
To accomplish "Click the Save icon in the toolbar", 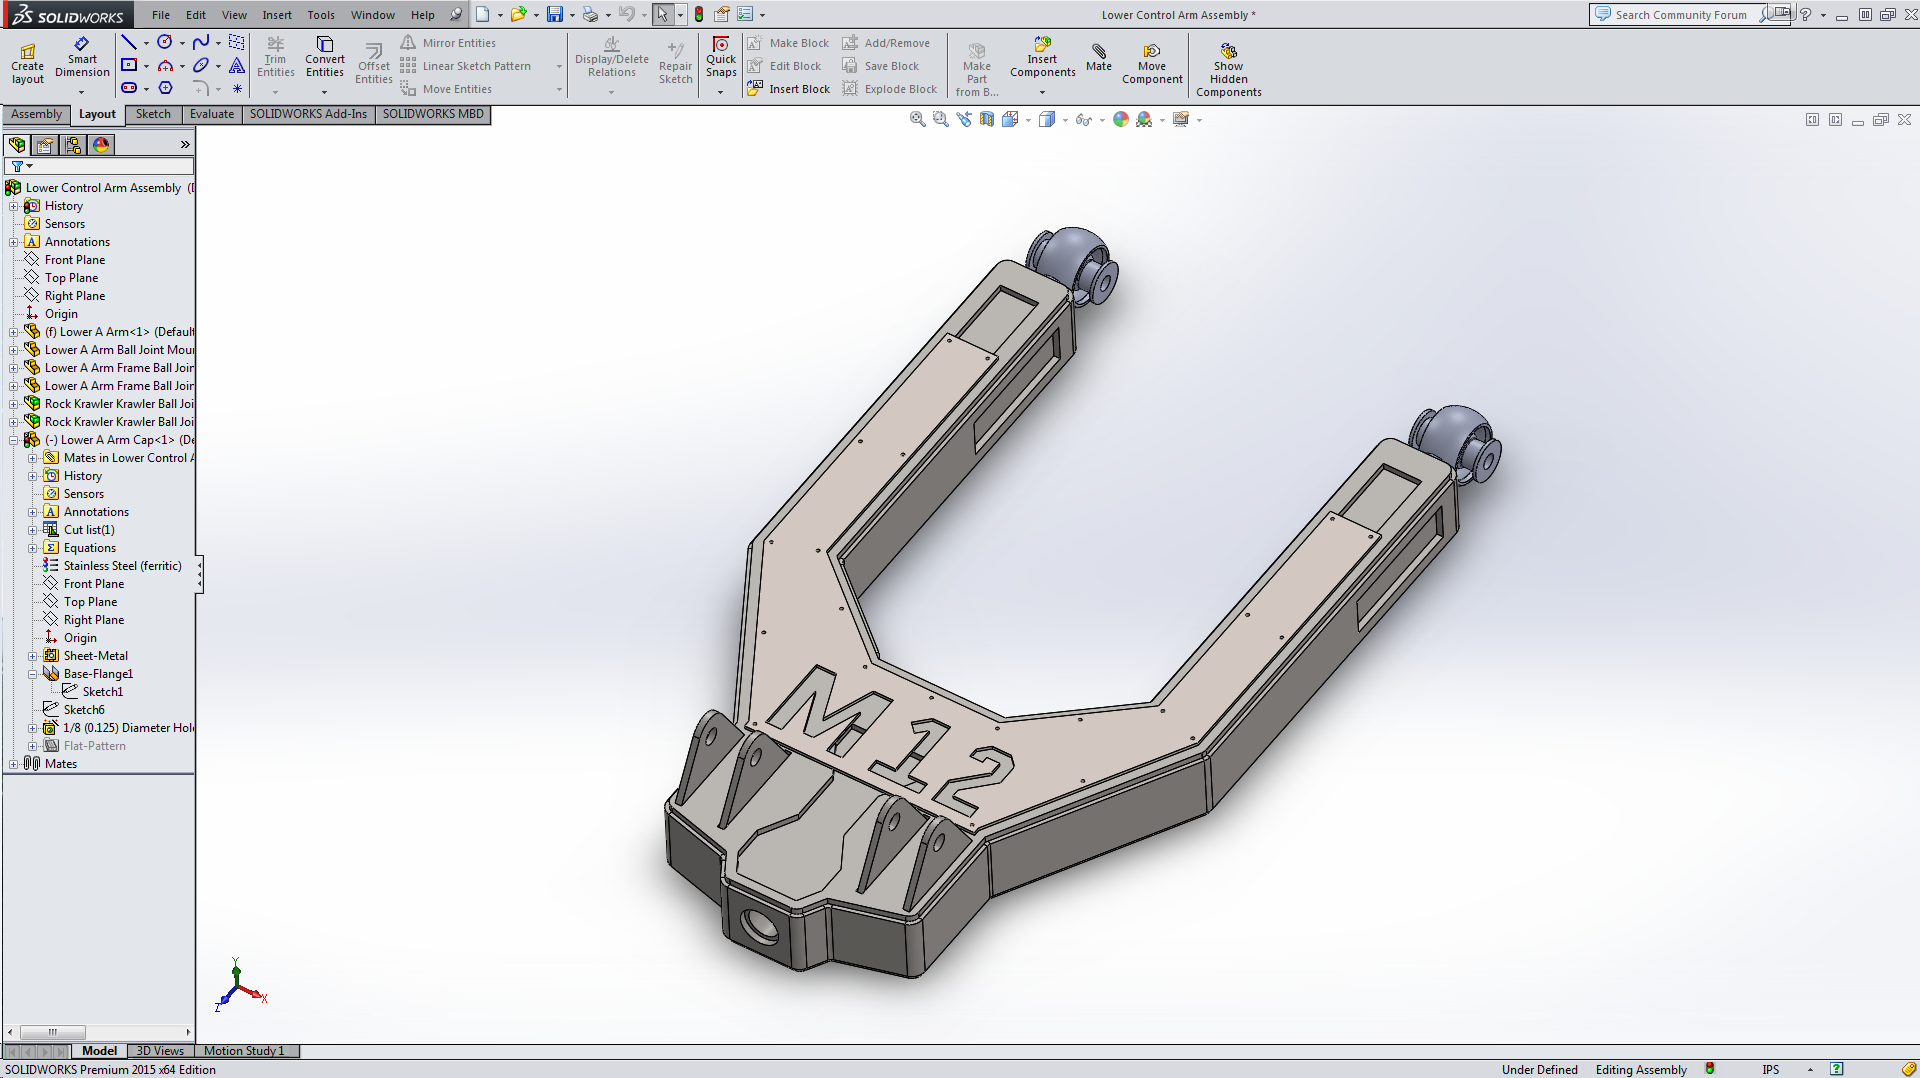I will [555, 14].
